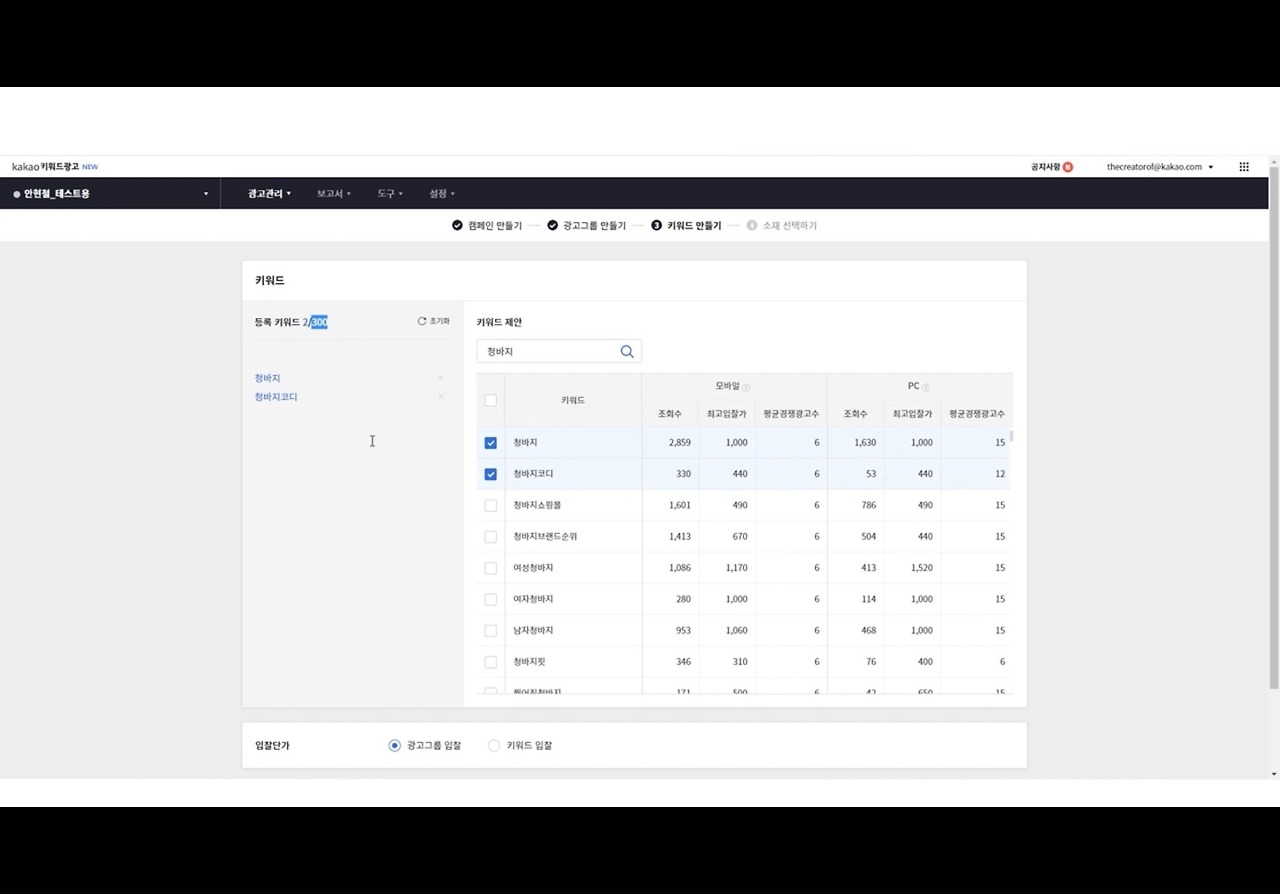Click PC views value 1,630
Viewport: 1280px width, 894px height.
865,442
